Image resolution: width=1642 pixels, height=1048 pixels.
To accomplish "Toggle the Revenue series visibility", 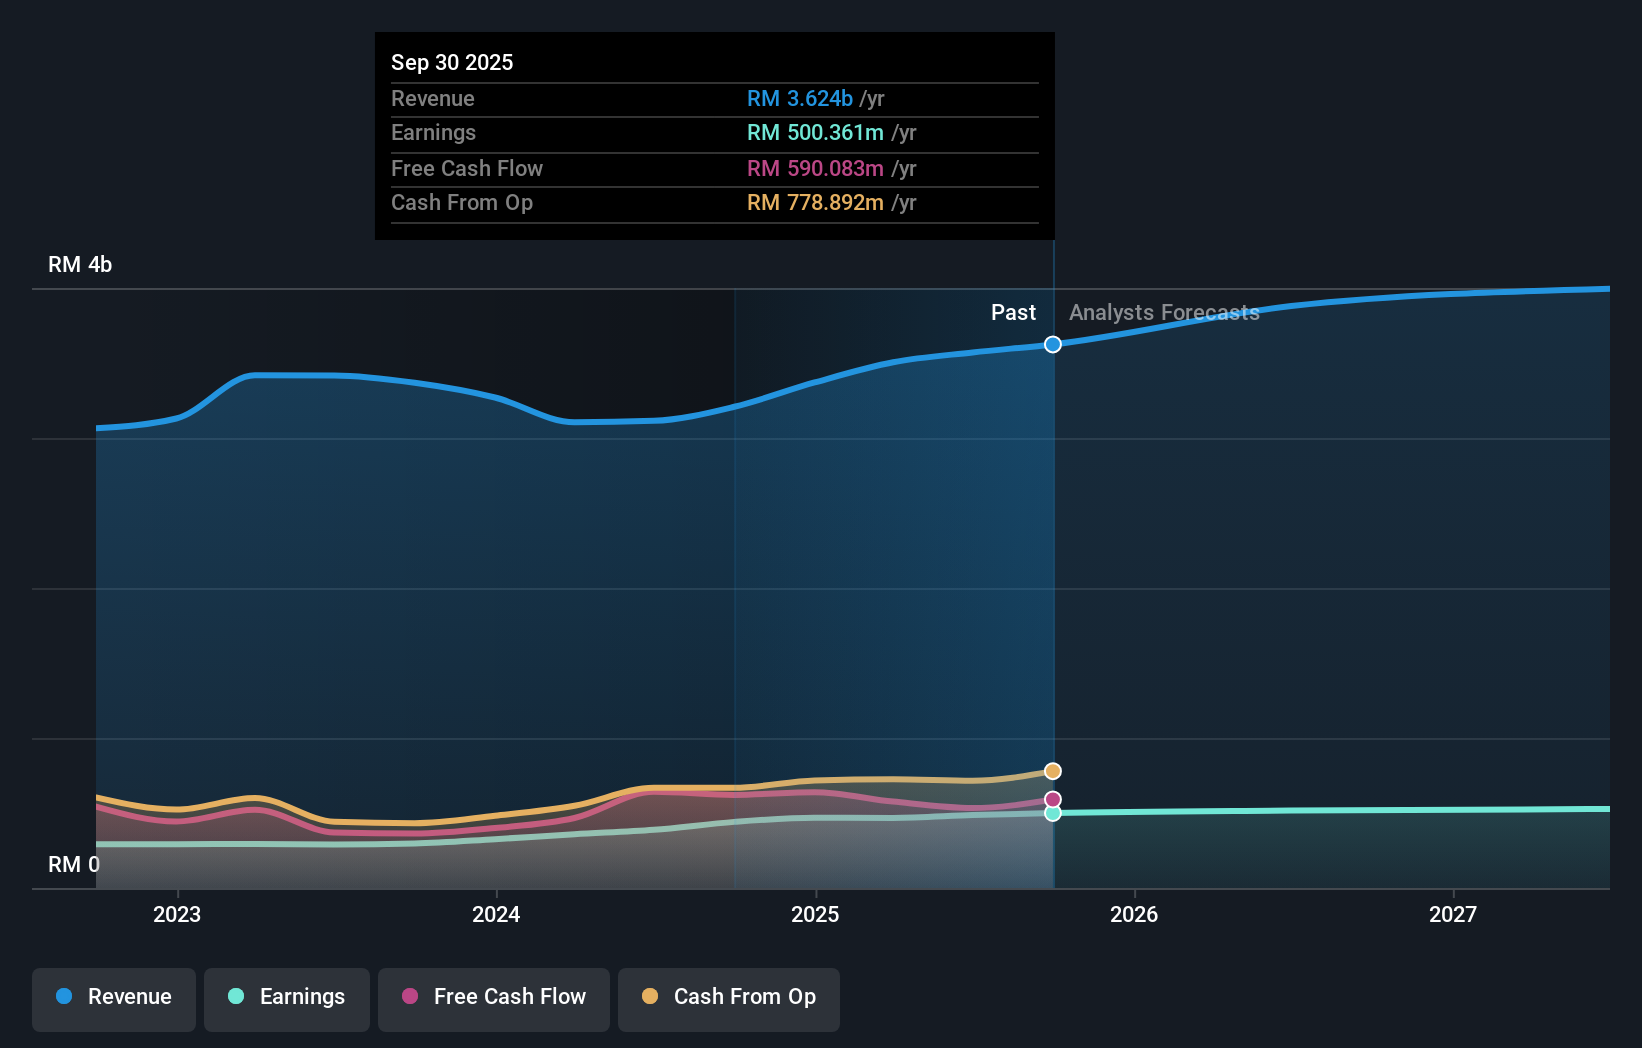I will (x=113, y=997).
